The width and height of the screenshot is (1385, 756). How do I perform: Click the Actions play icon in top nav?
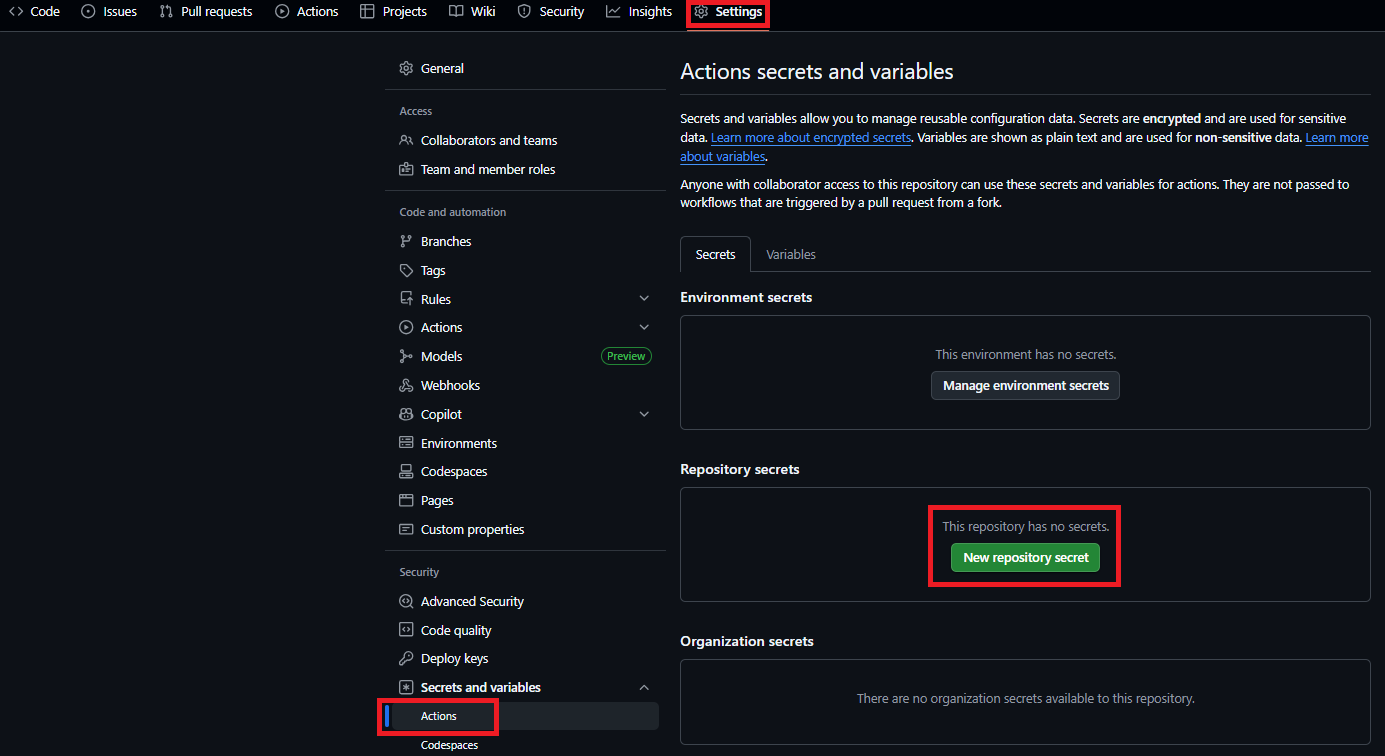click(x=282, y=12)
